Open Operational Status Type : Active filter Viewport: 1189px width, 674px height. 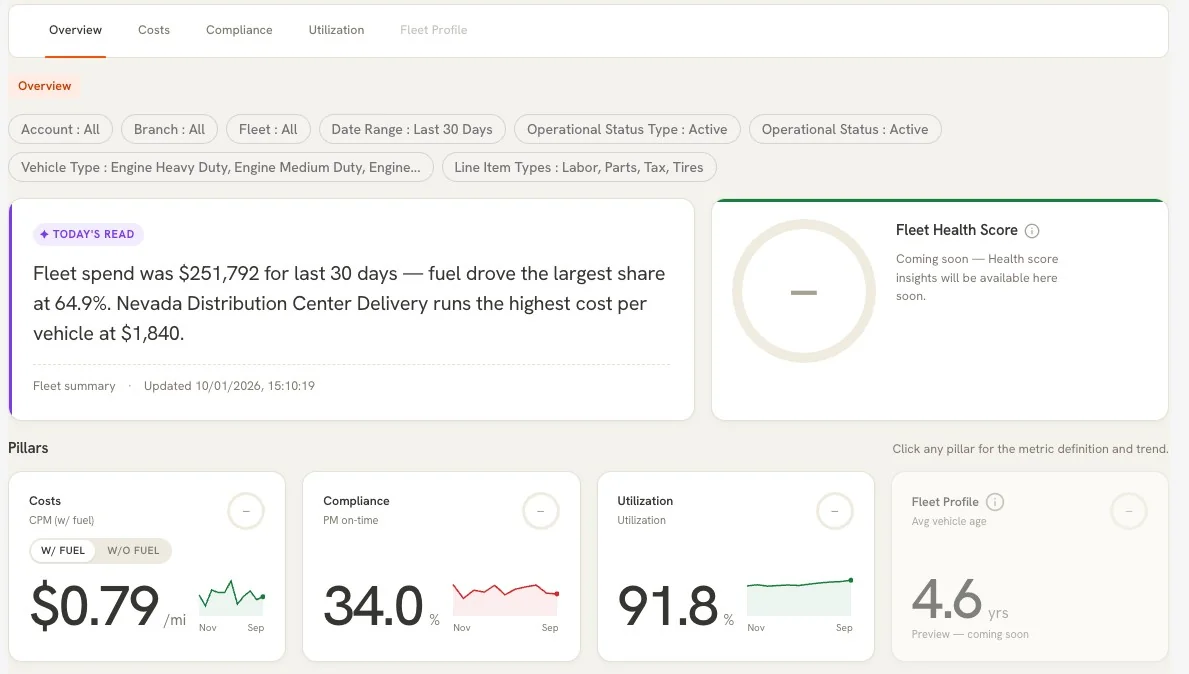click(627, 130)
